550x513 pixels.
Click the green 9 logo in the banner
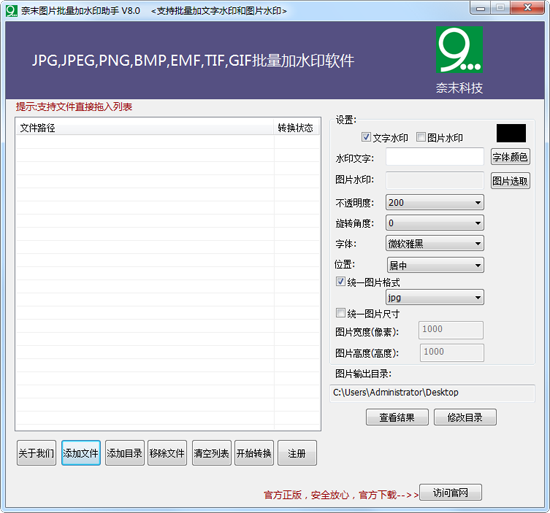tap(459, 50)
